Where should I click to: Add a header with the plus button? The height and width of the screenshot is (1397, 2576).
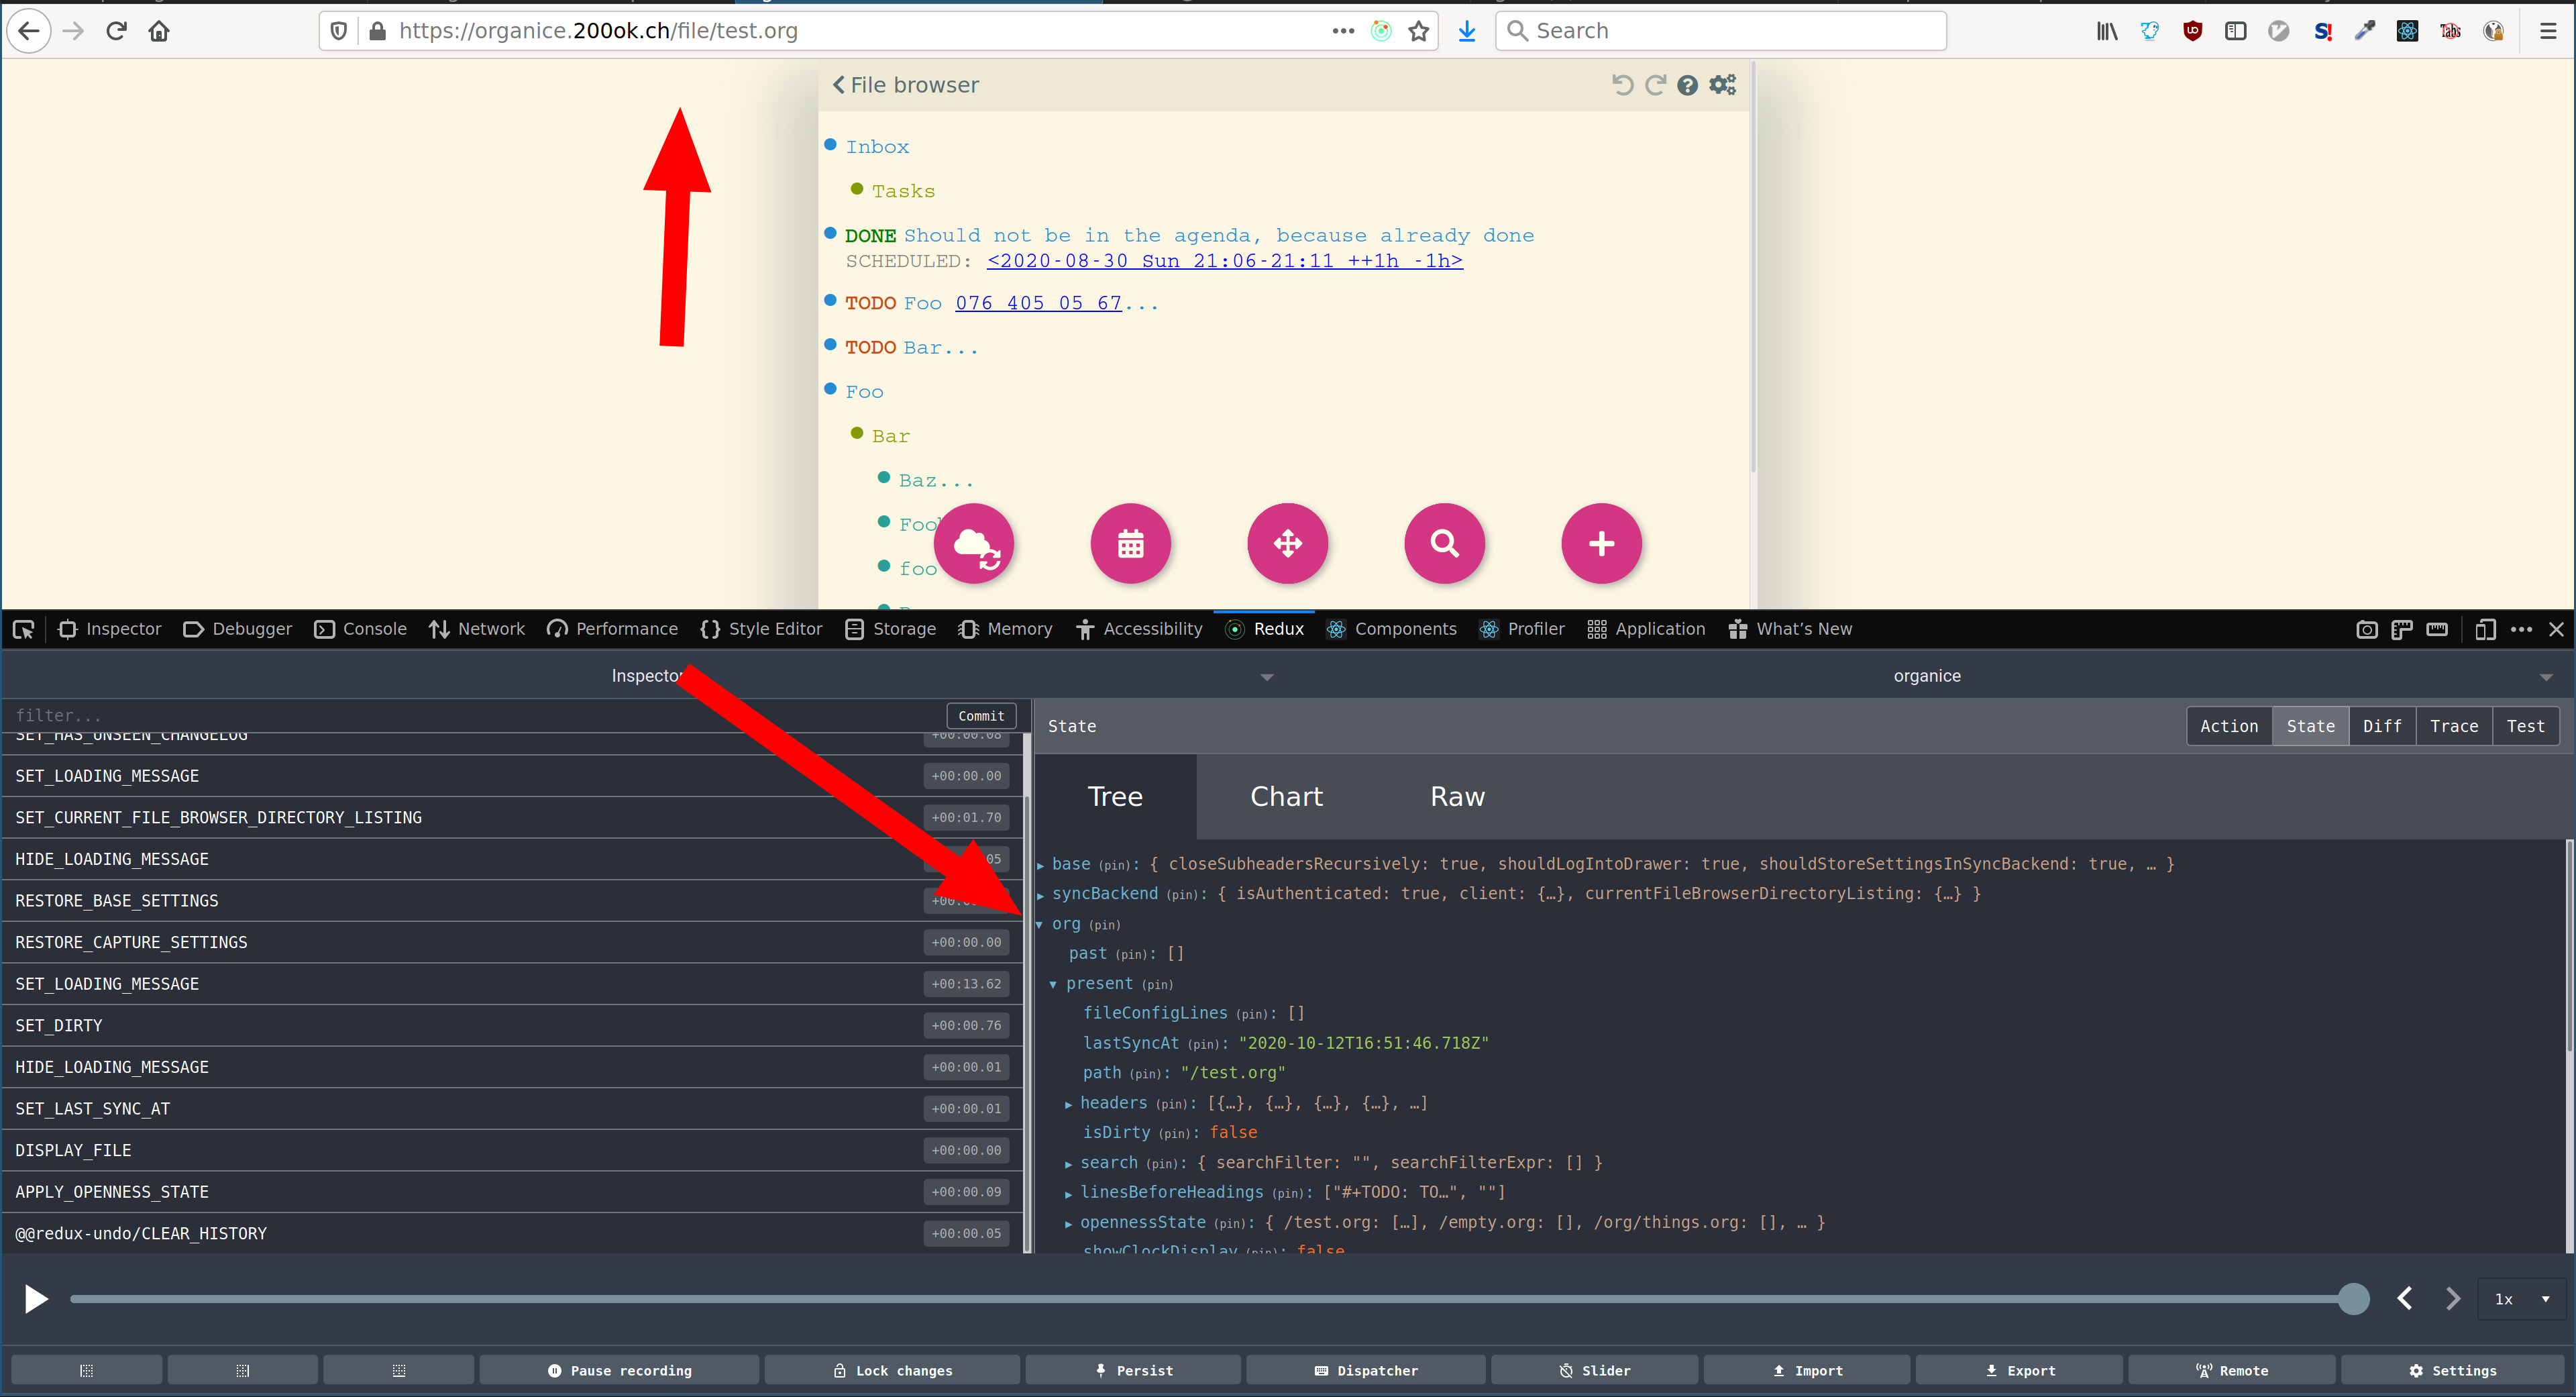point(1601,544)
